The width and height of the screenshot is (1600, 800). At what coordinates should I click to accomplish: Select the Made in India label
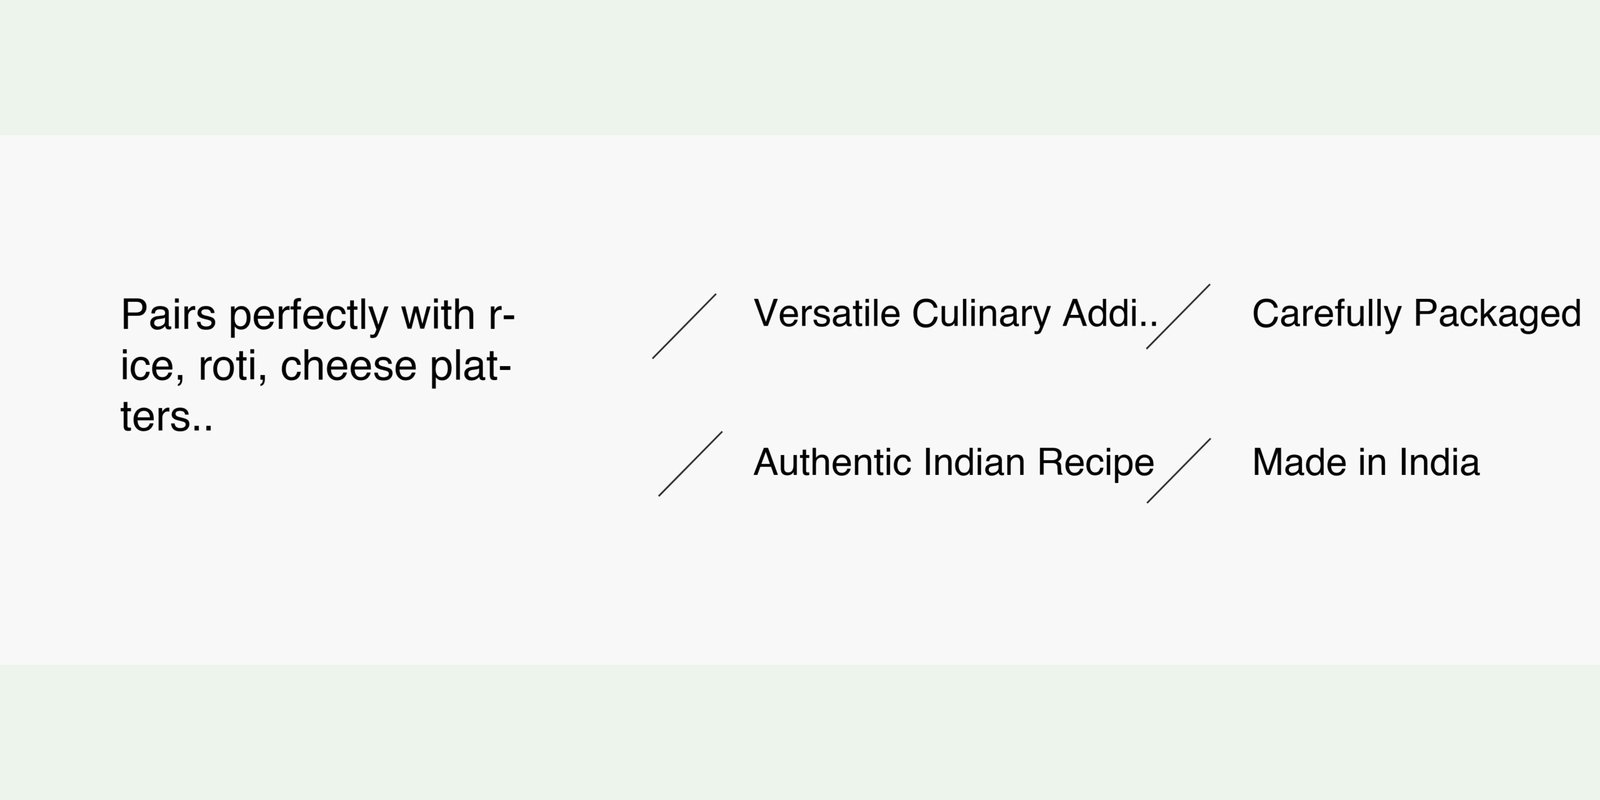pyautogui.click(x=1365, y=463)
